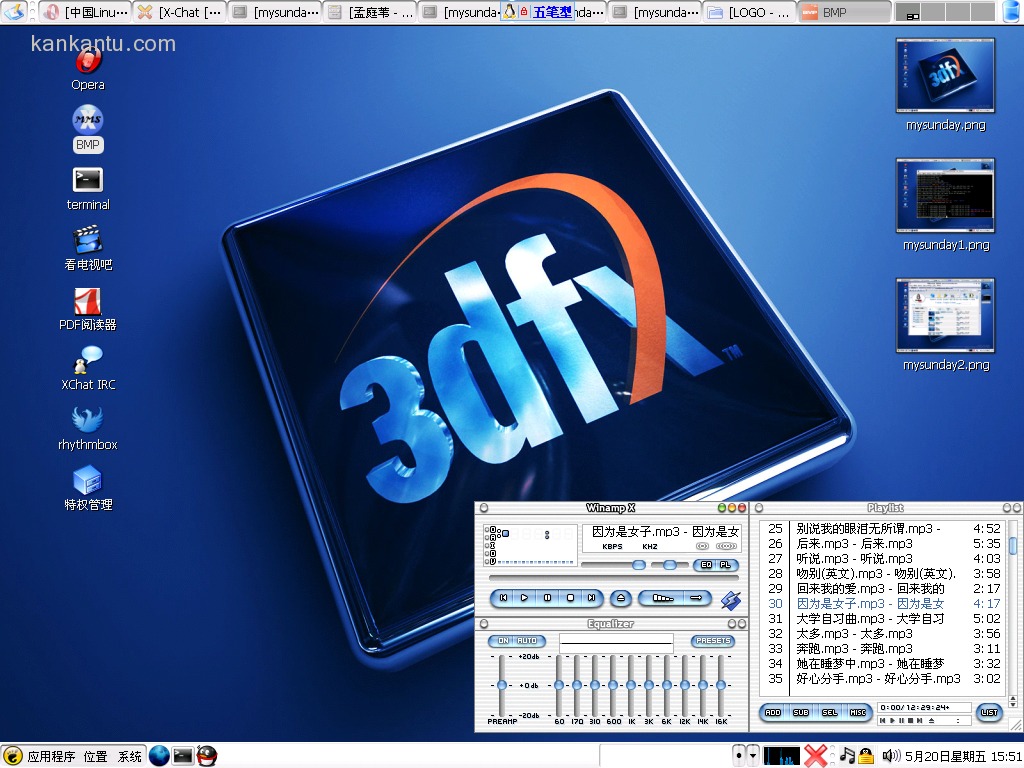This screenshot has width=1024, height=768.
Task: Switch to BMP taskbar window
Action: pyautogui.click(x=844, y=12)
